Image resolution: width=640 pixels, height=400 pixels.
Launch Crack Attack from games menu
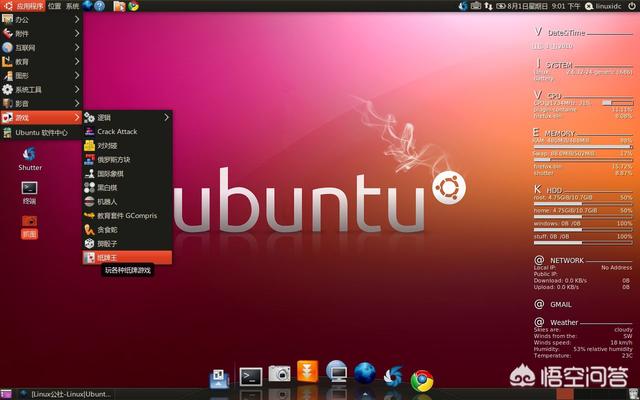click(127, 131)
